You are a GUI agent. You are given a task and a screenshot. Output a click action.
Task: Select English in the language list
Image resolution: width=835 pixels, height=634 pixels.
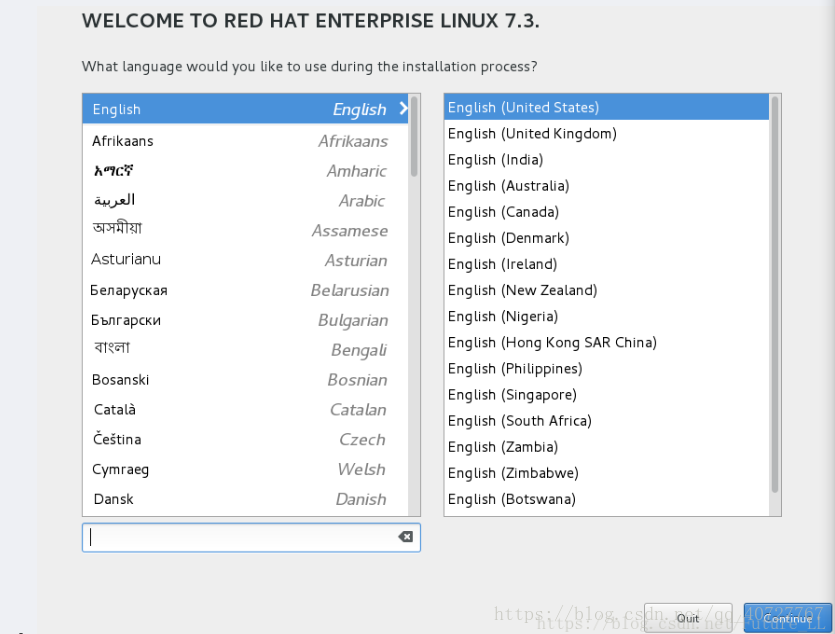[245, 109]
